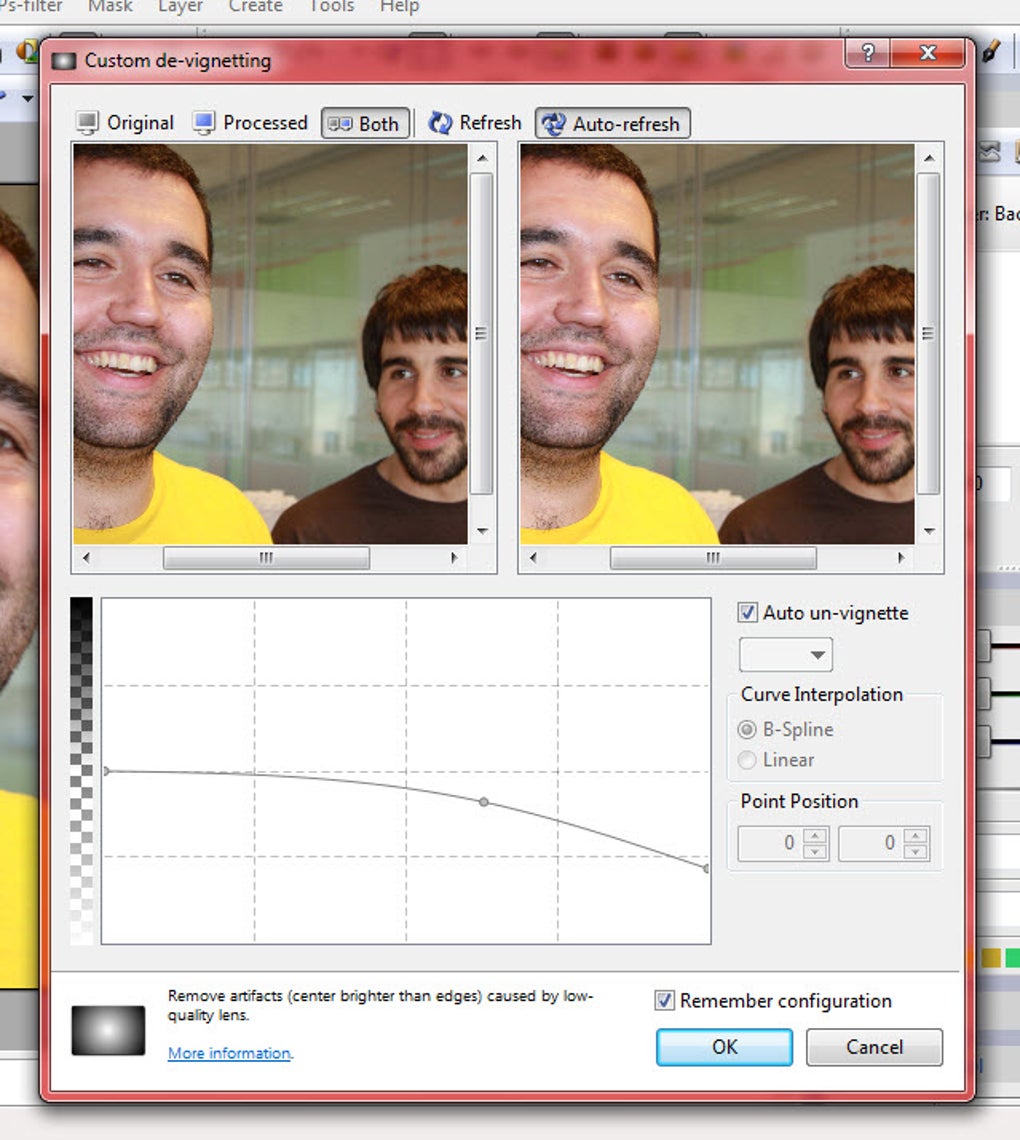Open the Help menu

coord(400,7)
